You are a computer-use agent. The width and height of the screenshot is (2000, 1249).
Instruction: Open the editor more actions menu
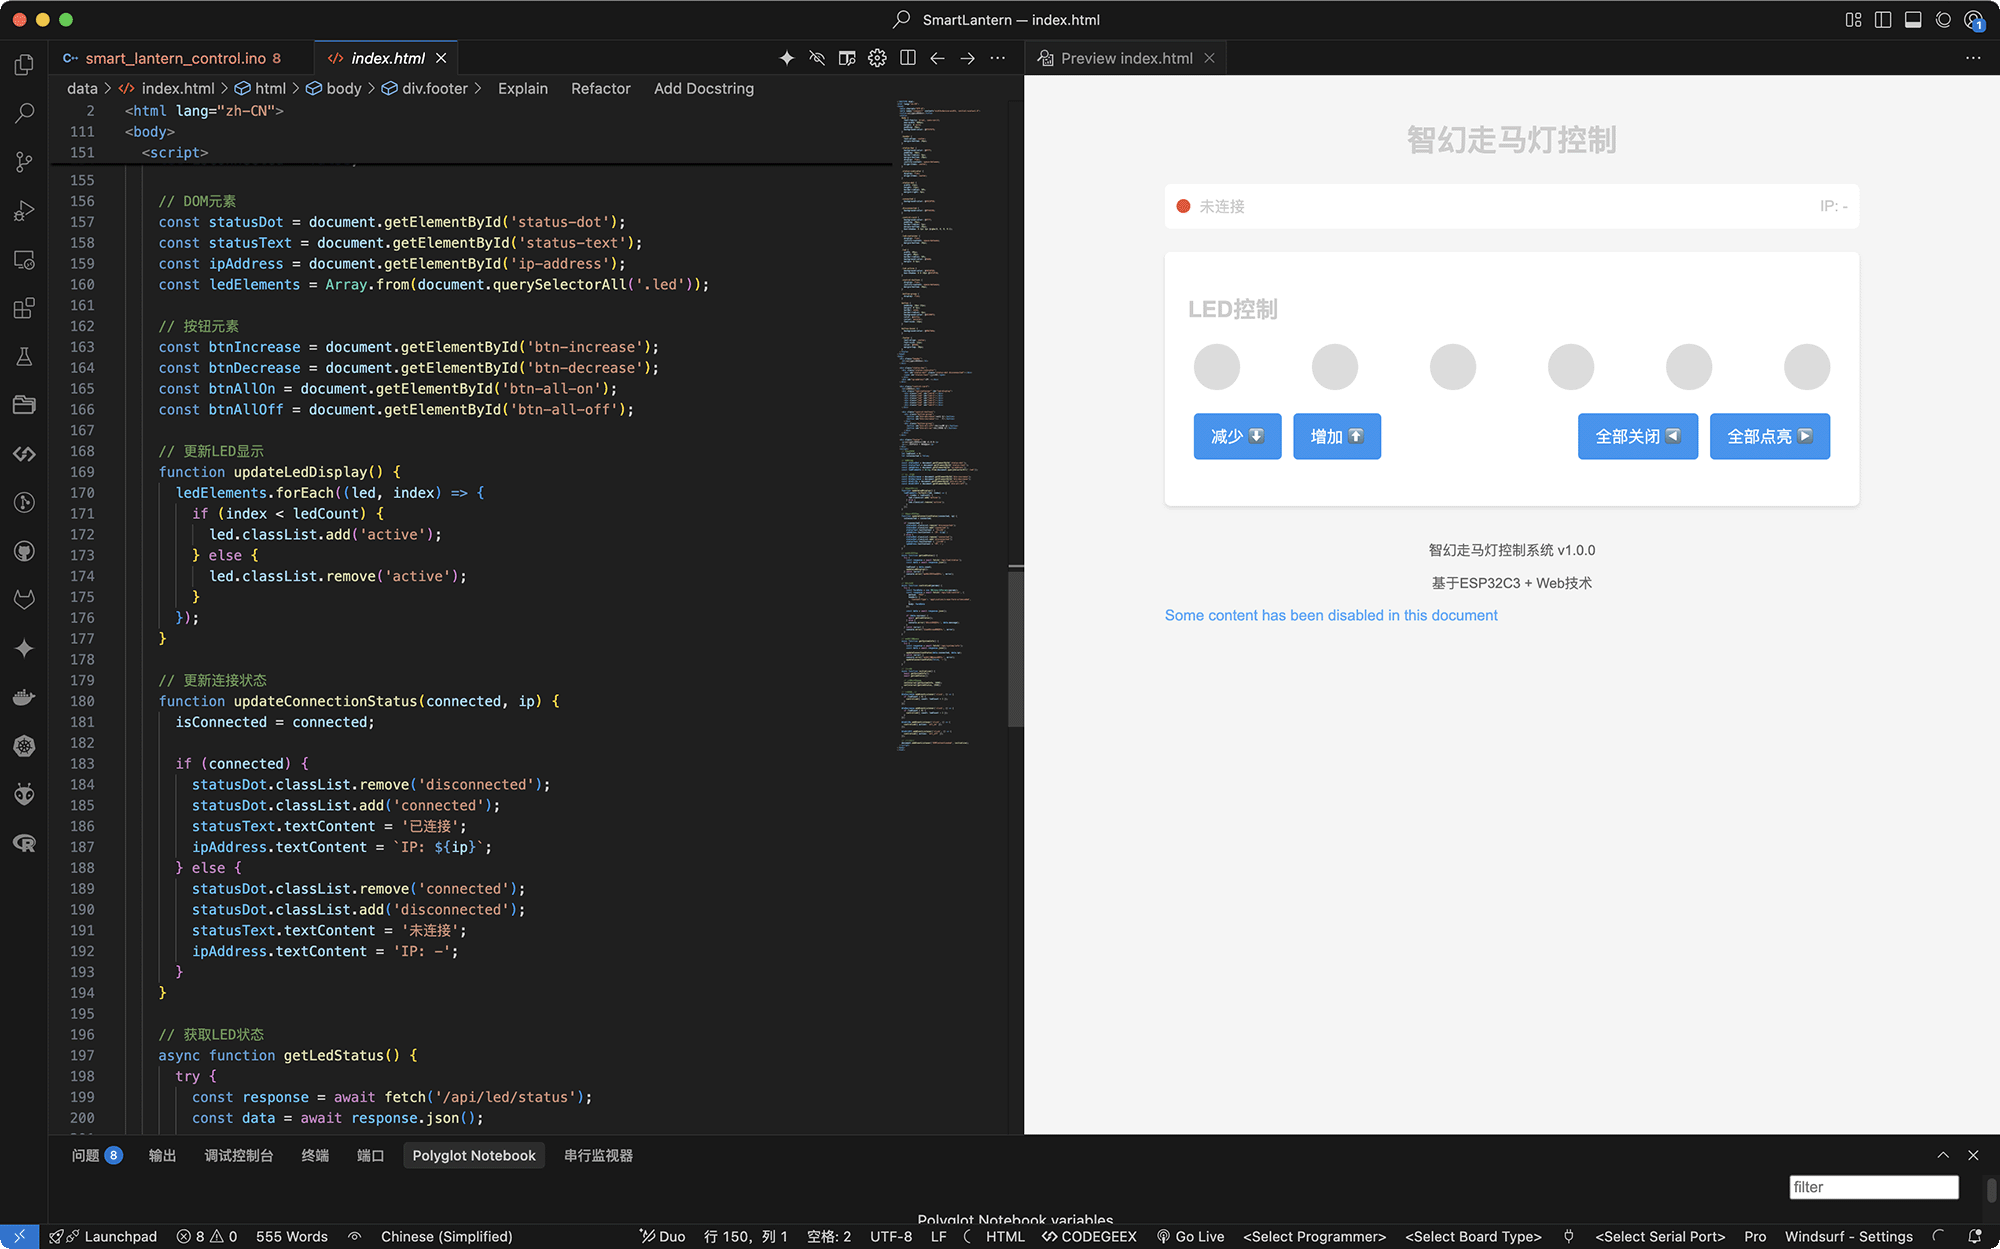point(997,58)
